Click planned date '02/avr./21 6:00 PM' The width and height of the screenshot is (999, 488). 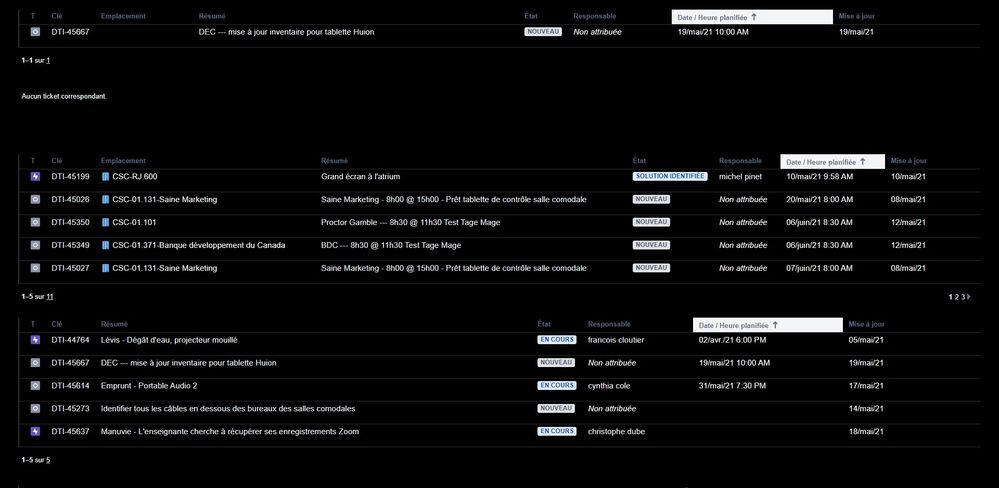click(x=733, y=340)
